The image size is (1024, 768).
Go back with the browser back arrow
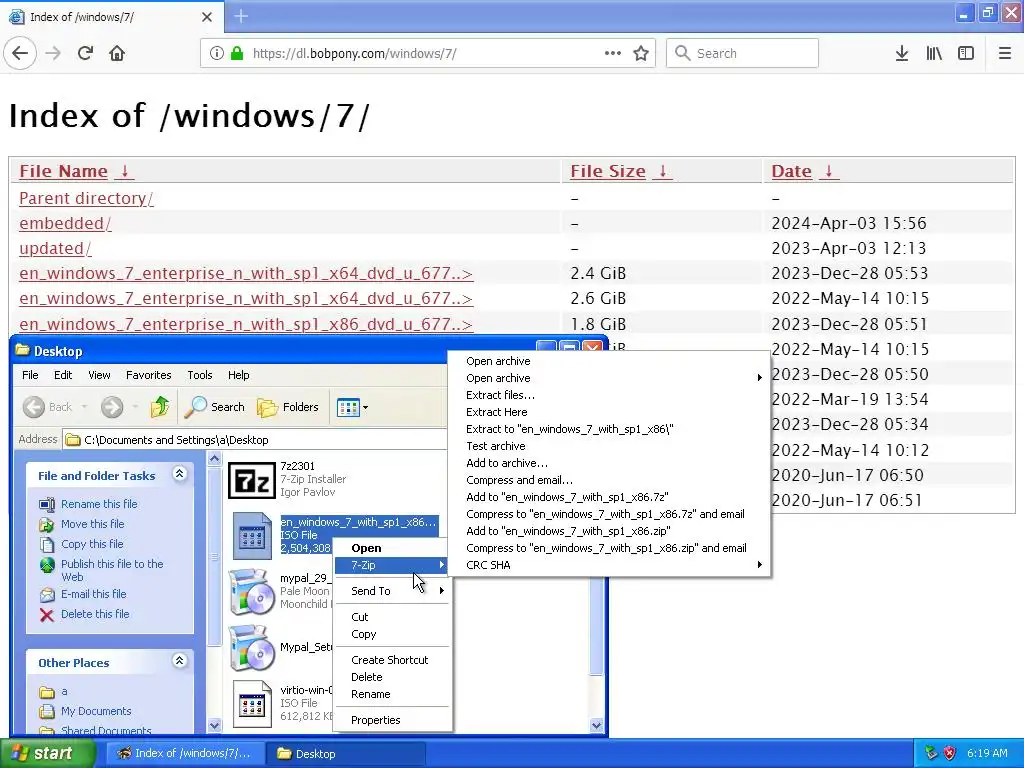[x=20, y=53]
